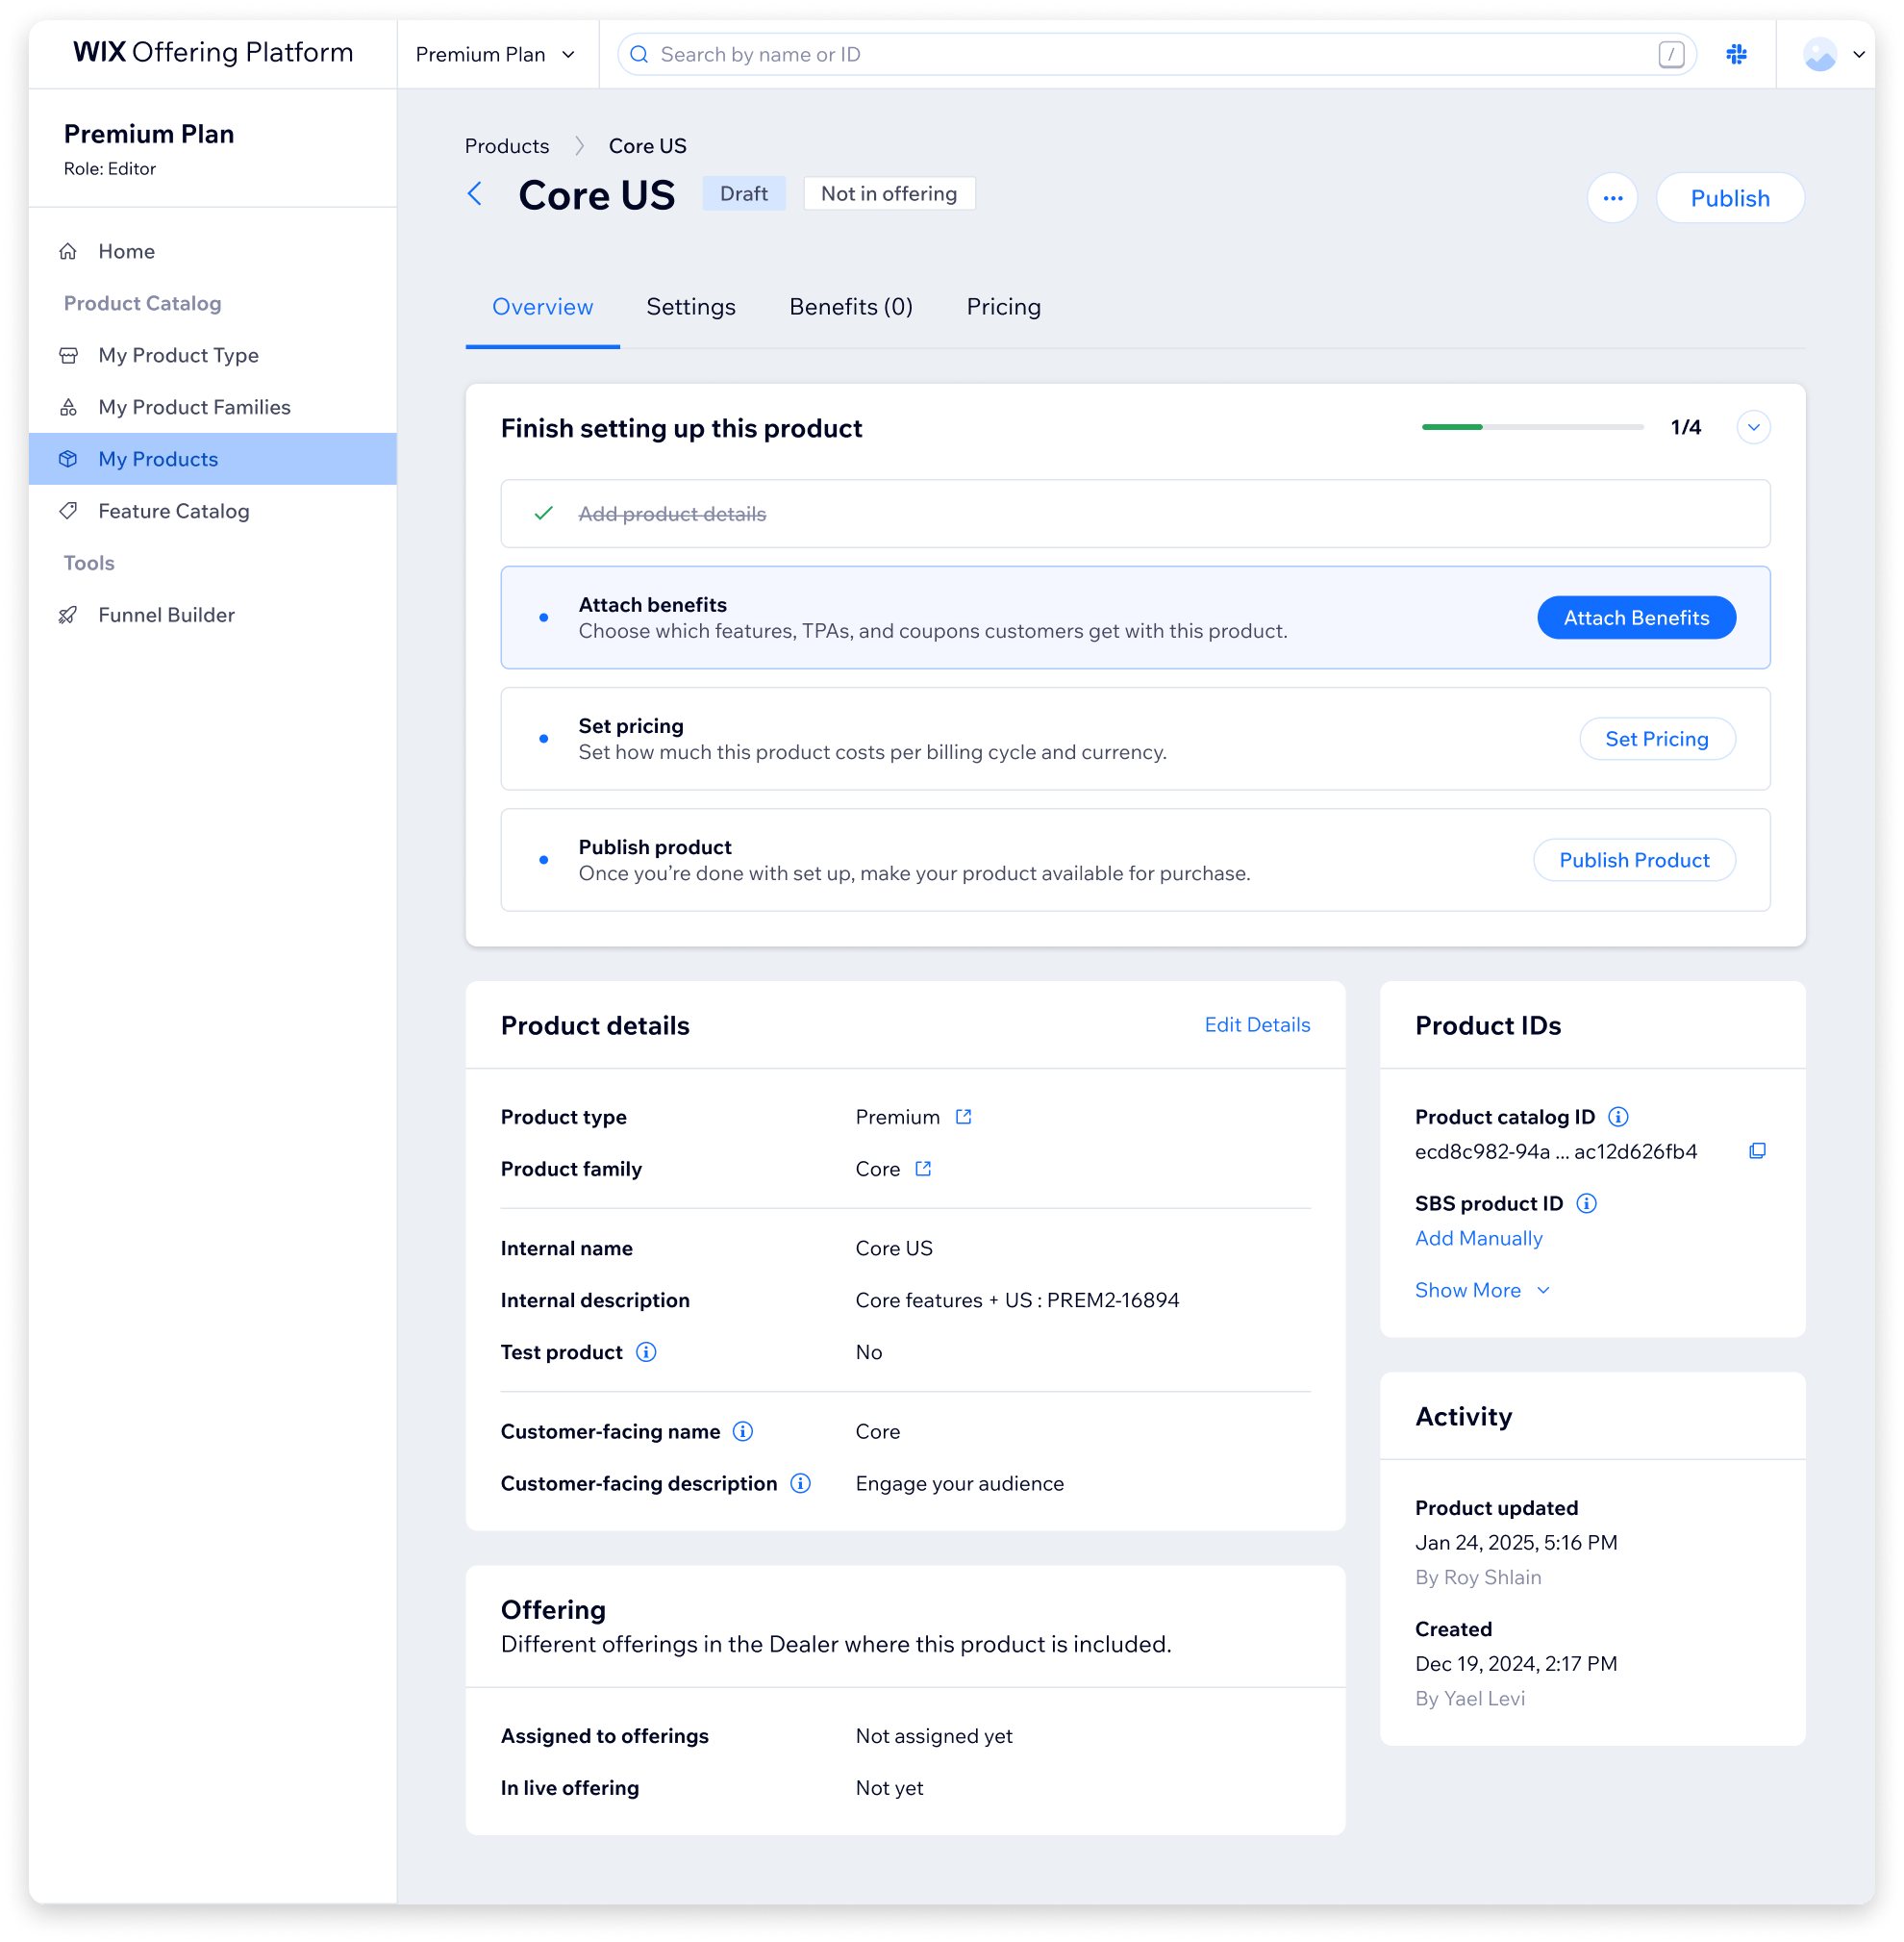Click the My Product Families icon

68,407
